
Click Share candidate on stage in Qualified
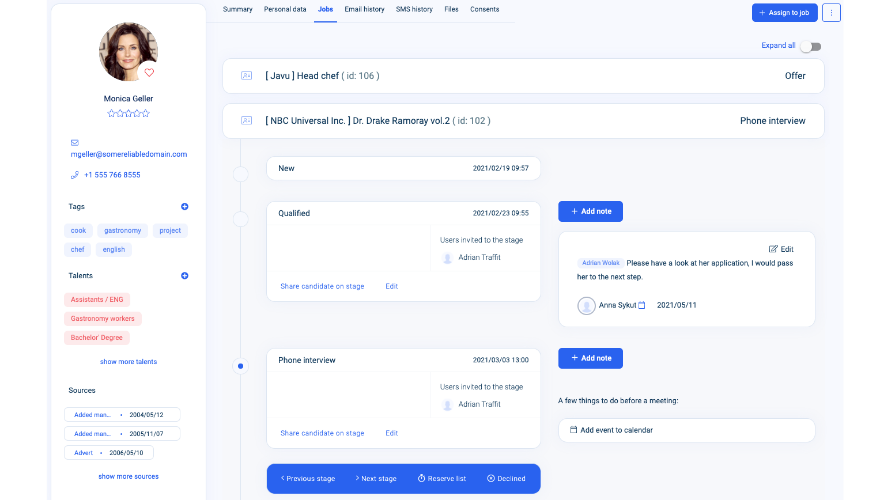point(322,287)
